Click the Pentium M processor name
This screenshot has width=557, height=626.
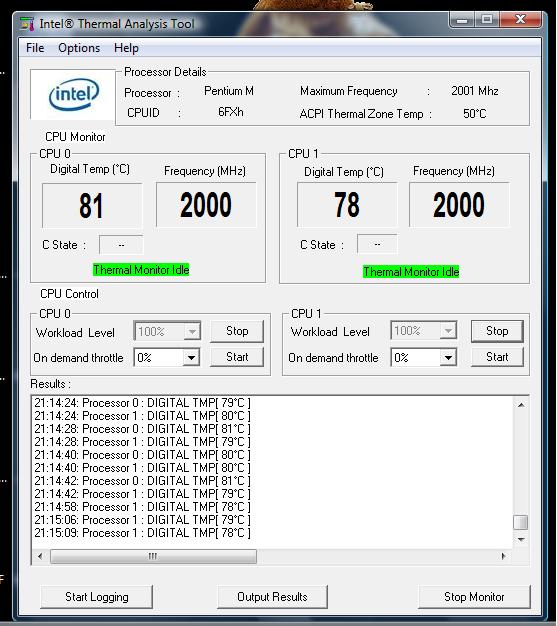click(x=229, y=91)
